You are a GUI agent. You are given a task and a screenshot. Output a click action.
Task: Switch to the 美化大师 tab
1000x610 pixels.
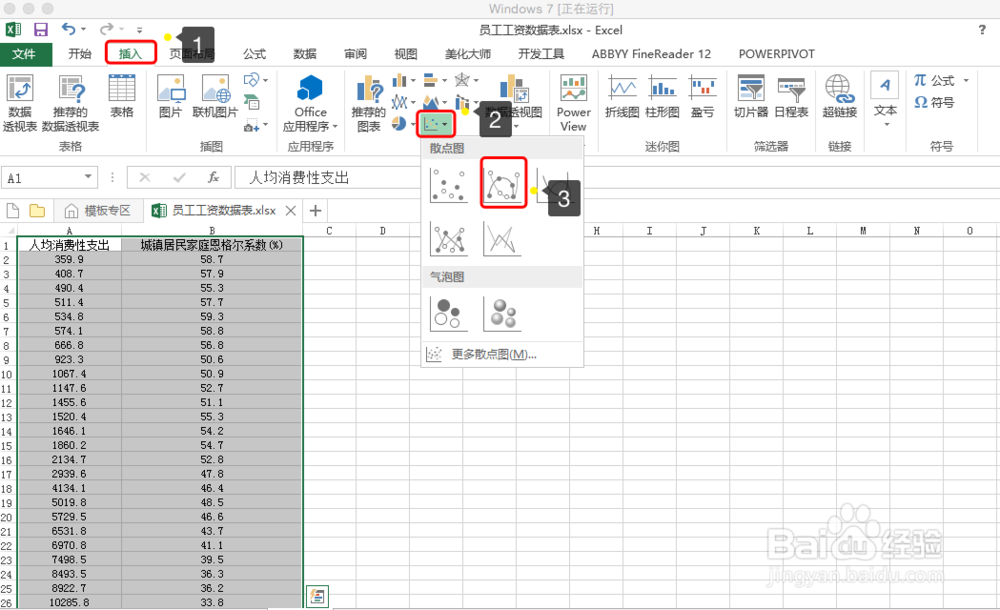[468, 54]
